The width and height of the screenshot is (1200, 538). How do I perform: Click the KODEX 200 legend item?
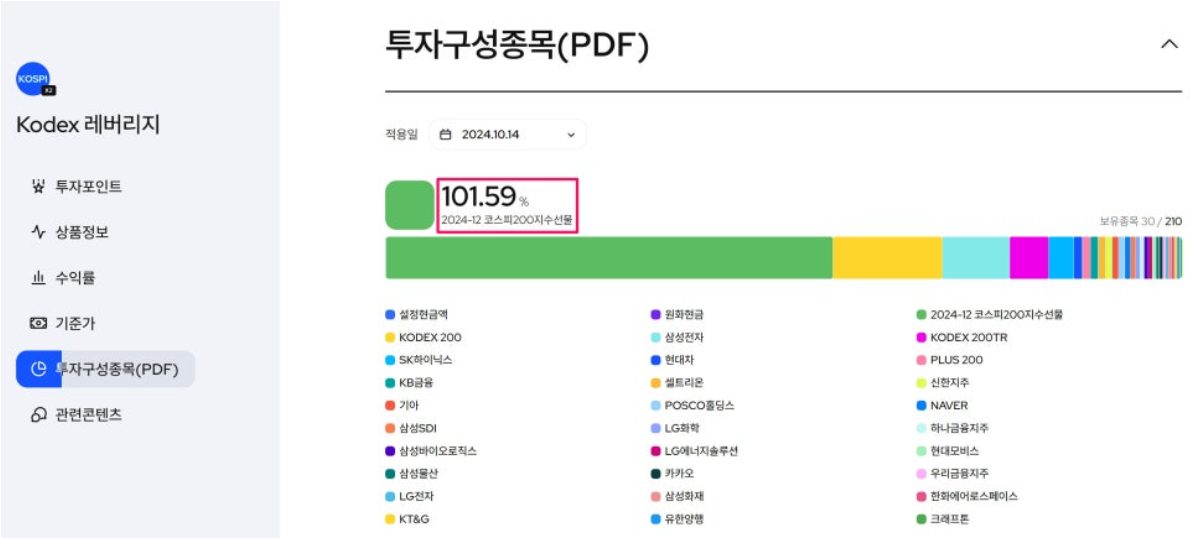coord(423,337)
